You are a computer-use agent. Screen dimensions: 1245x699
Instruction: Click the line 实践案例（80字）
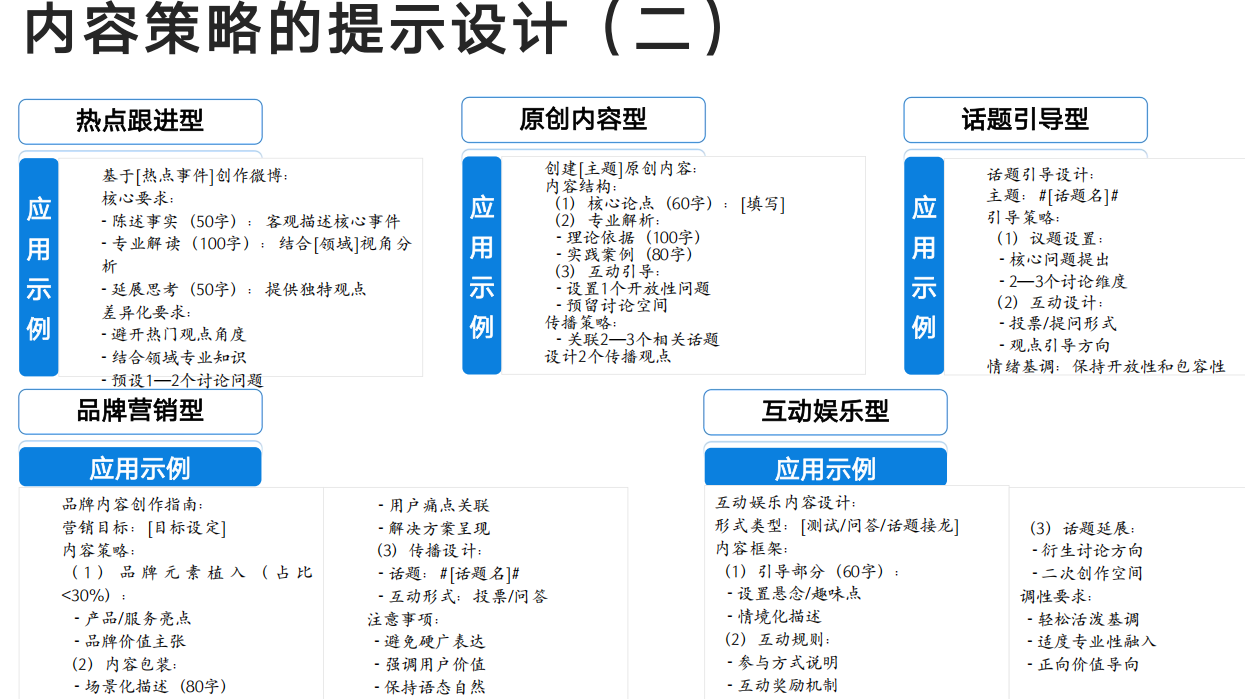coord(624,254)
